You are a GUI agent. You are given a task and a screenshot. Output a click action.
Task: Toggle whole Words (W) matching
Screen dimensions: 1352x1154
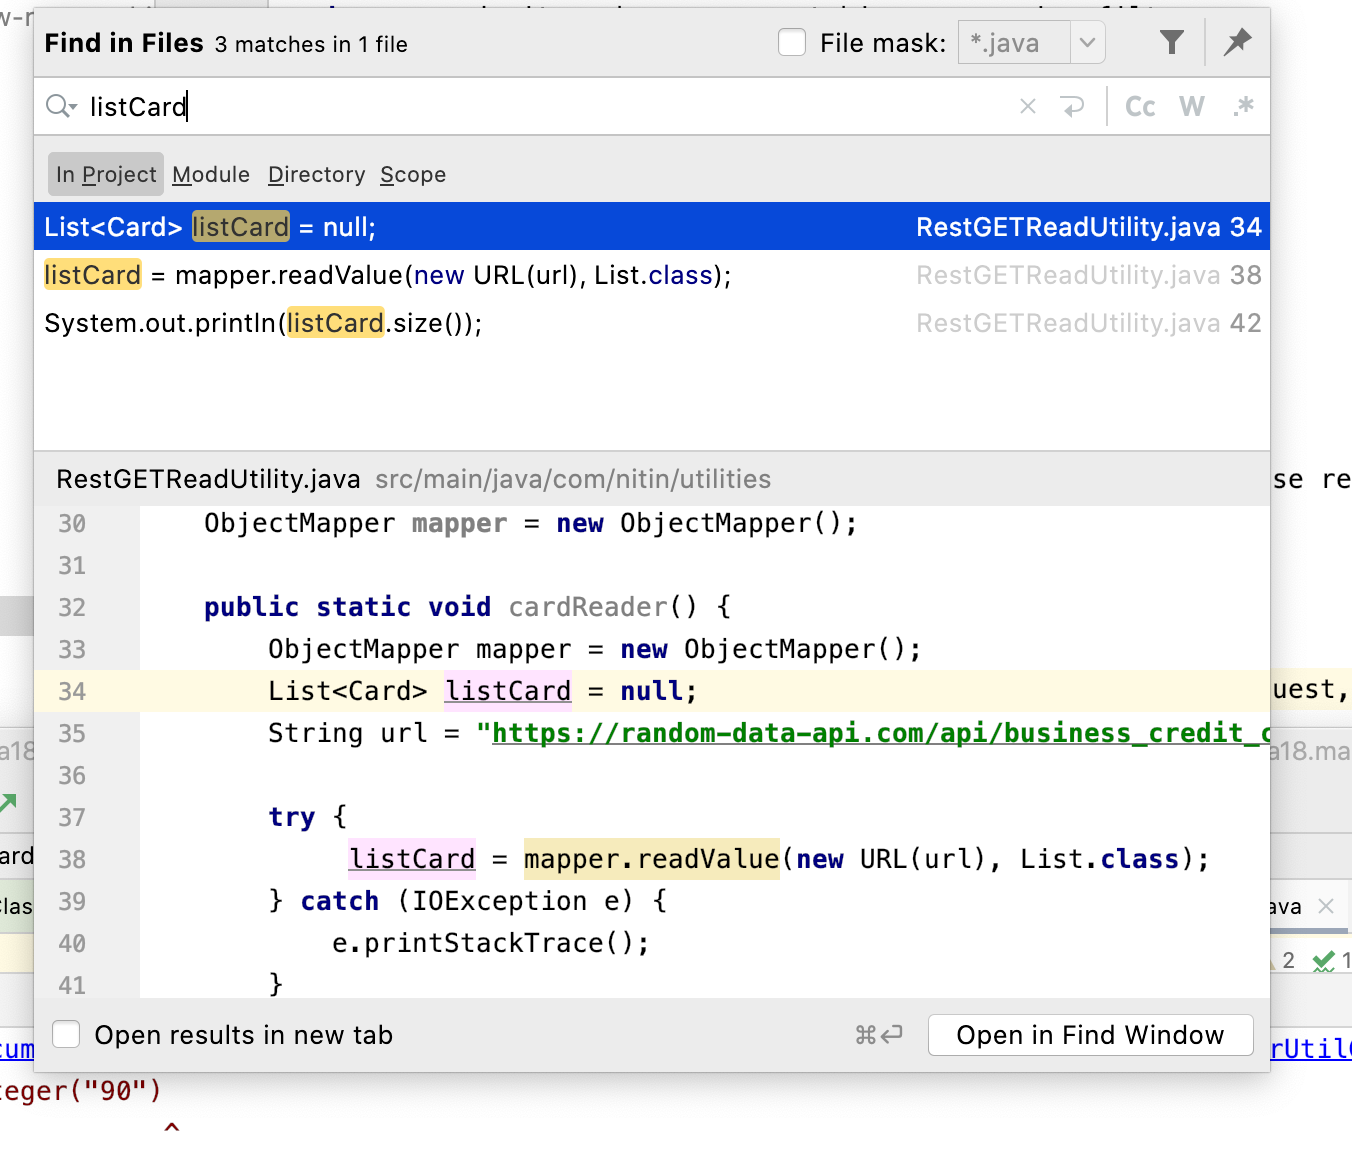point(1191,106)
